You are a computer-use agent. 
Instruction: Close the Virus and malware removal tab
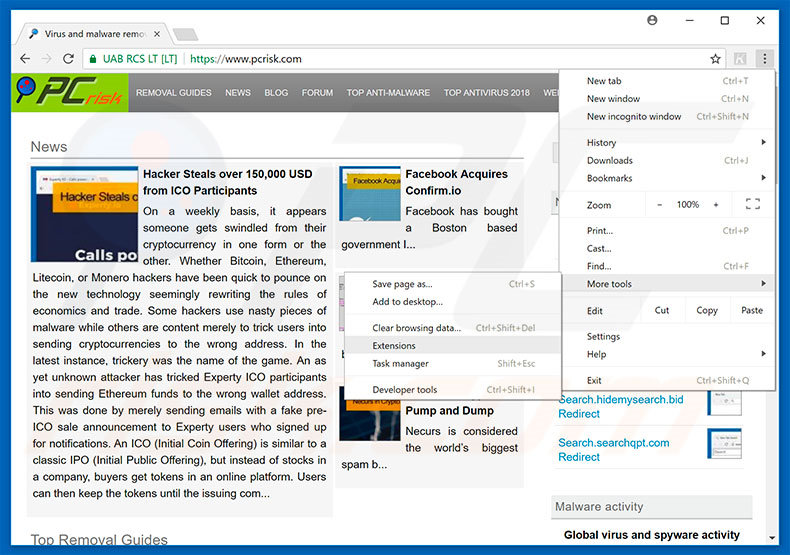(157, 34)
